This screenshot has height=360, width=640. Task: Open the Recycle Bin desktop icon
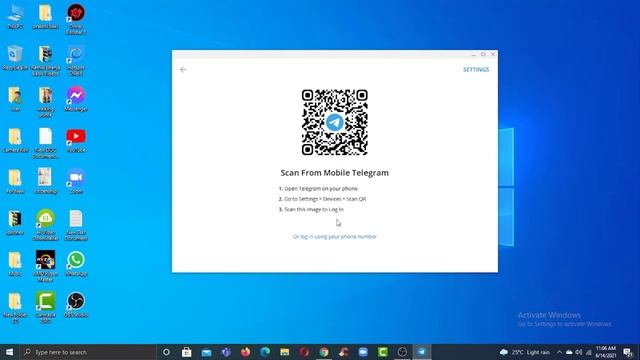pos(15,58)
